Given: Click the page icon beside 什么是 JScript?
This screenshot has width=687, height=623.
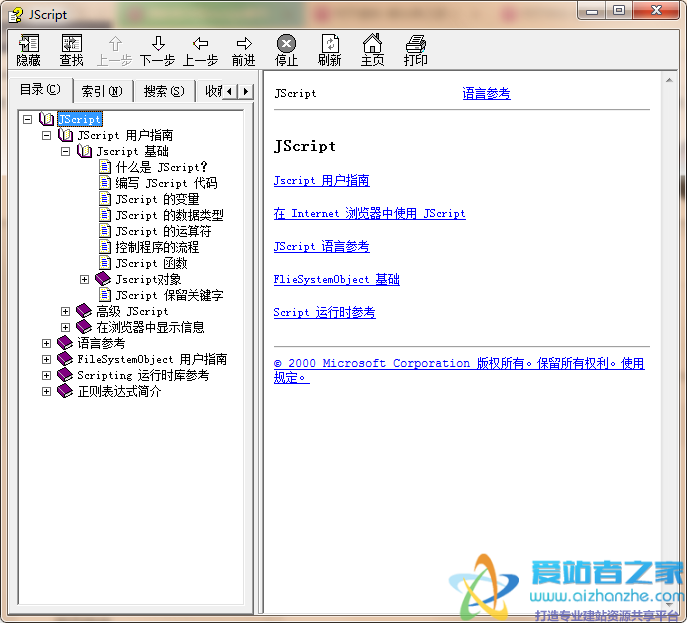Looking at the screenshot, I should 105,167.
